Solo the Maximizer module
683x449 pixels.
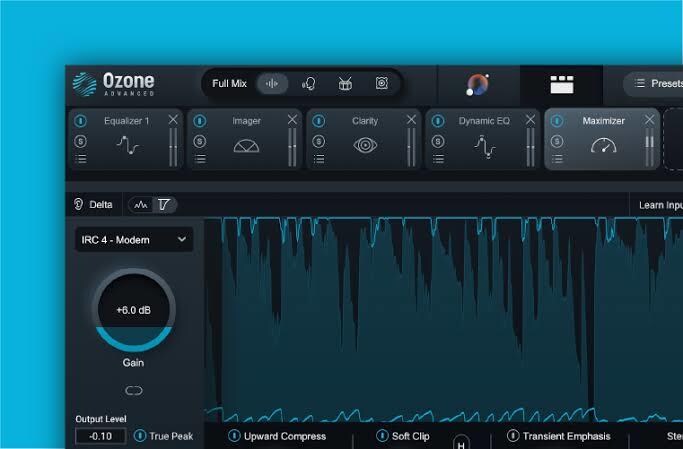point(557,142)
